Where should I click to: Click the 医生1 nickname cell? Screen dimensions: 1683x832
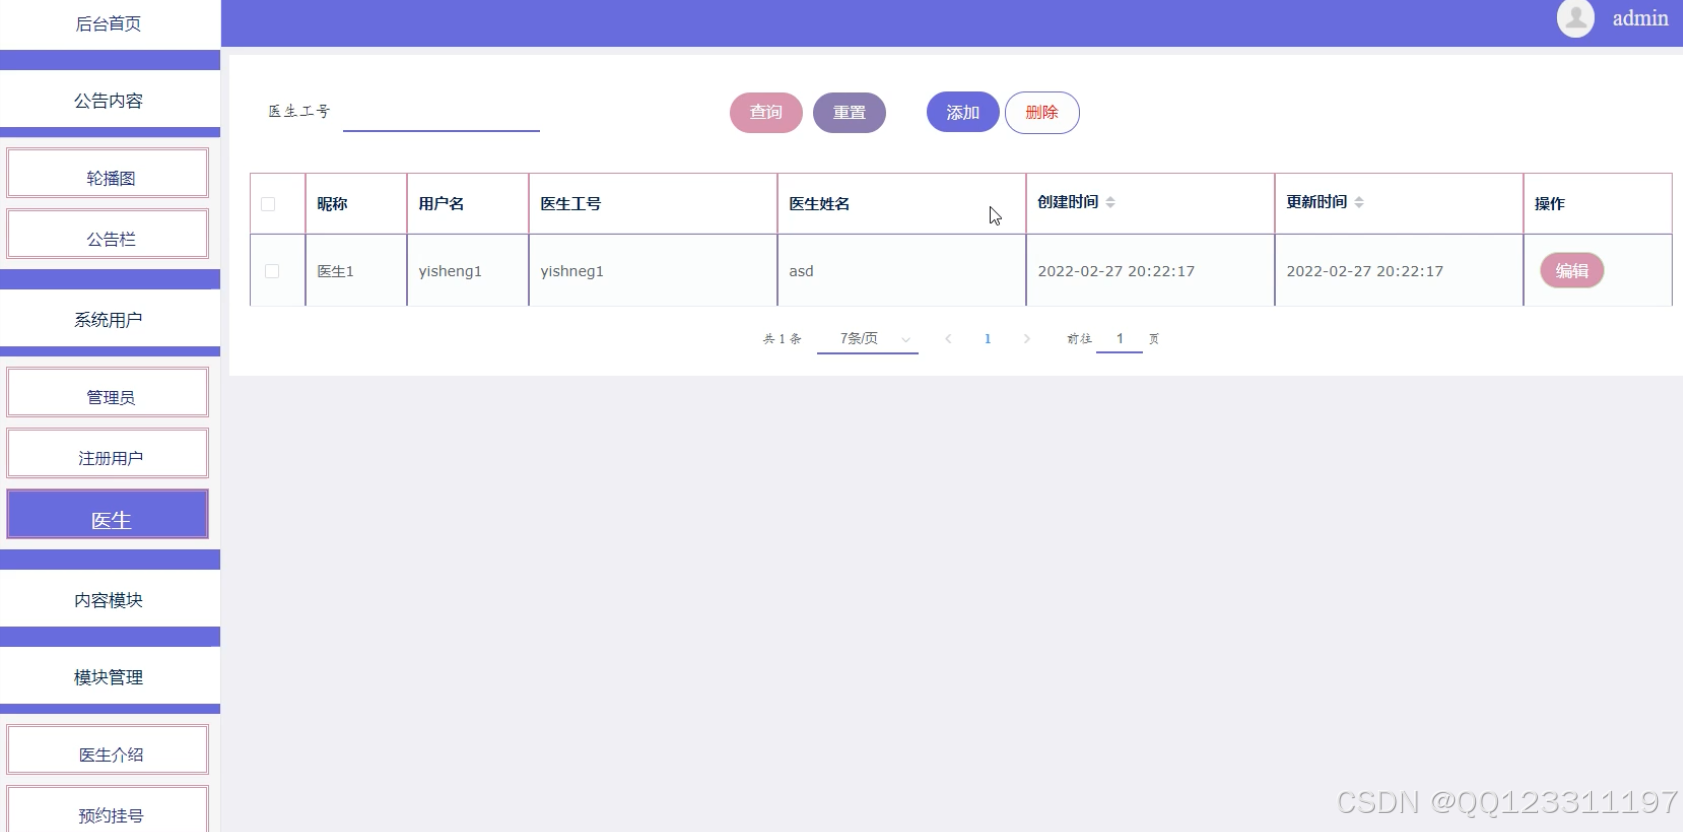pyautogui.click(x=356, y=271)
